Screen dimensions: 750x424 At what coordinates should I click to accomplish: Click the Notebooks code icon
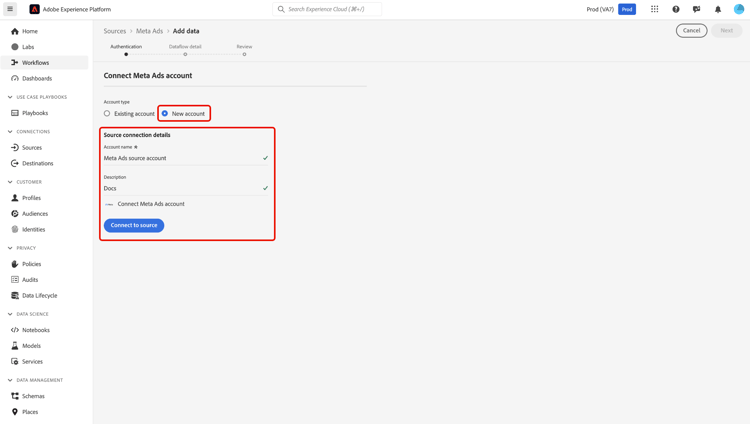click(x=15, y=330)
